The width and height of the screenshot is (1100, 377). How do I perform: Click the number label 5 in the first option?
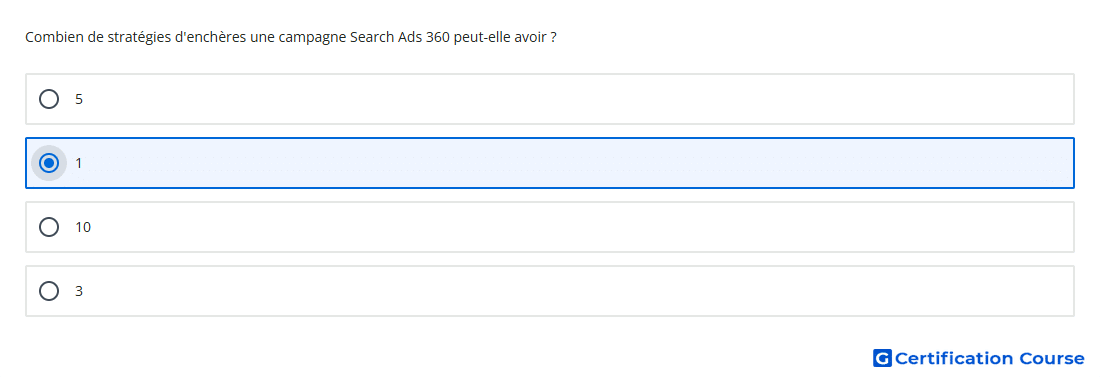(x=79, y=99)
